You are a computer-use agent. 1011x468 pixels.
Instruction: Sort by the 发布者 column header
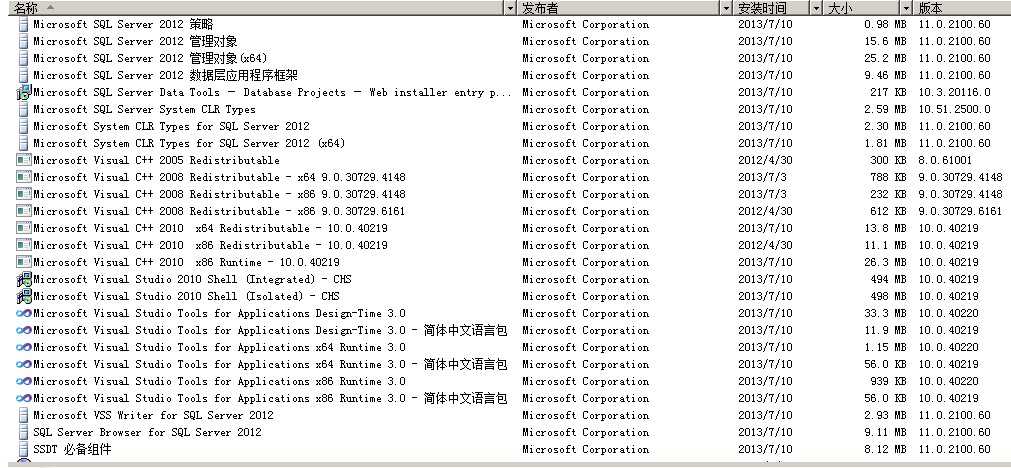620,8
